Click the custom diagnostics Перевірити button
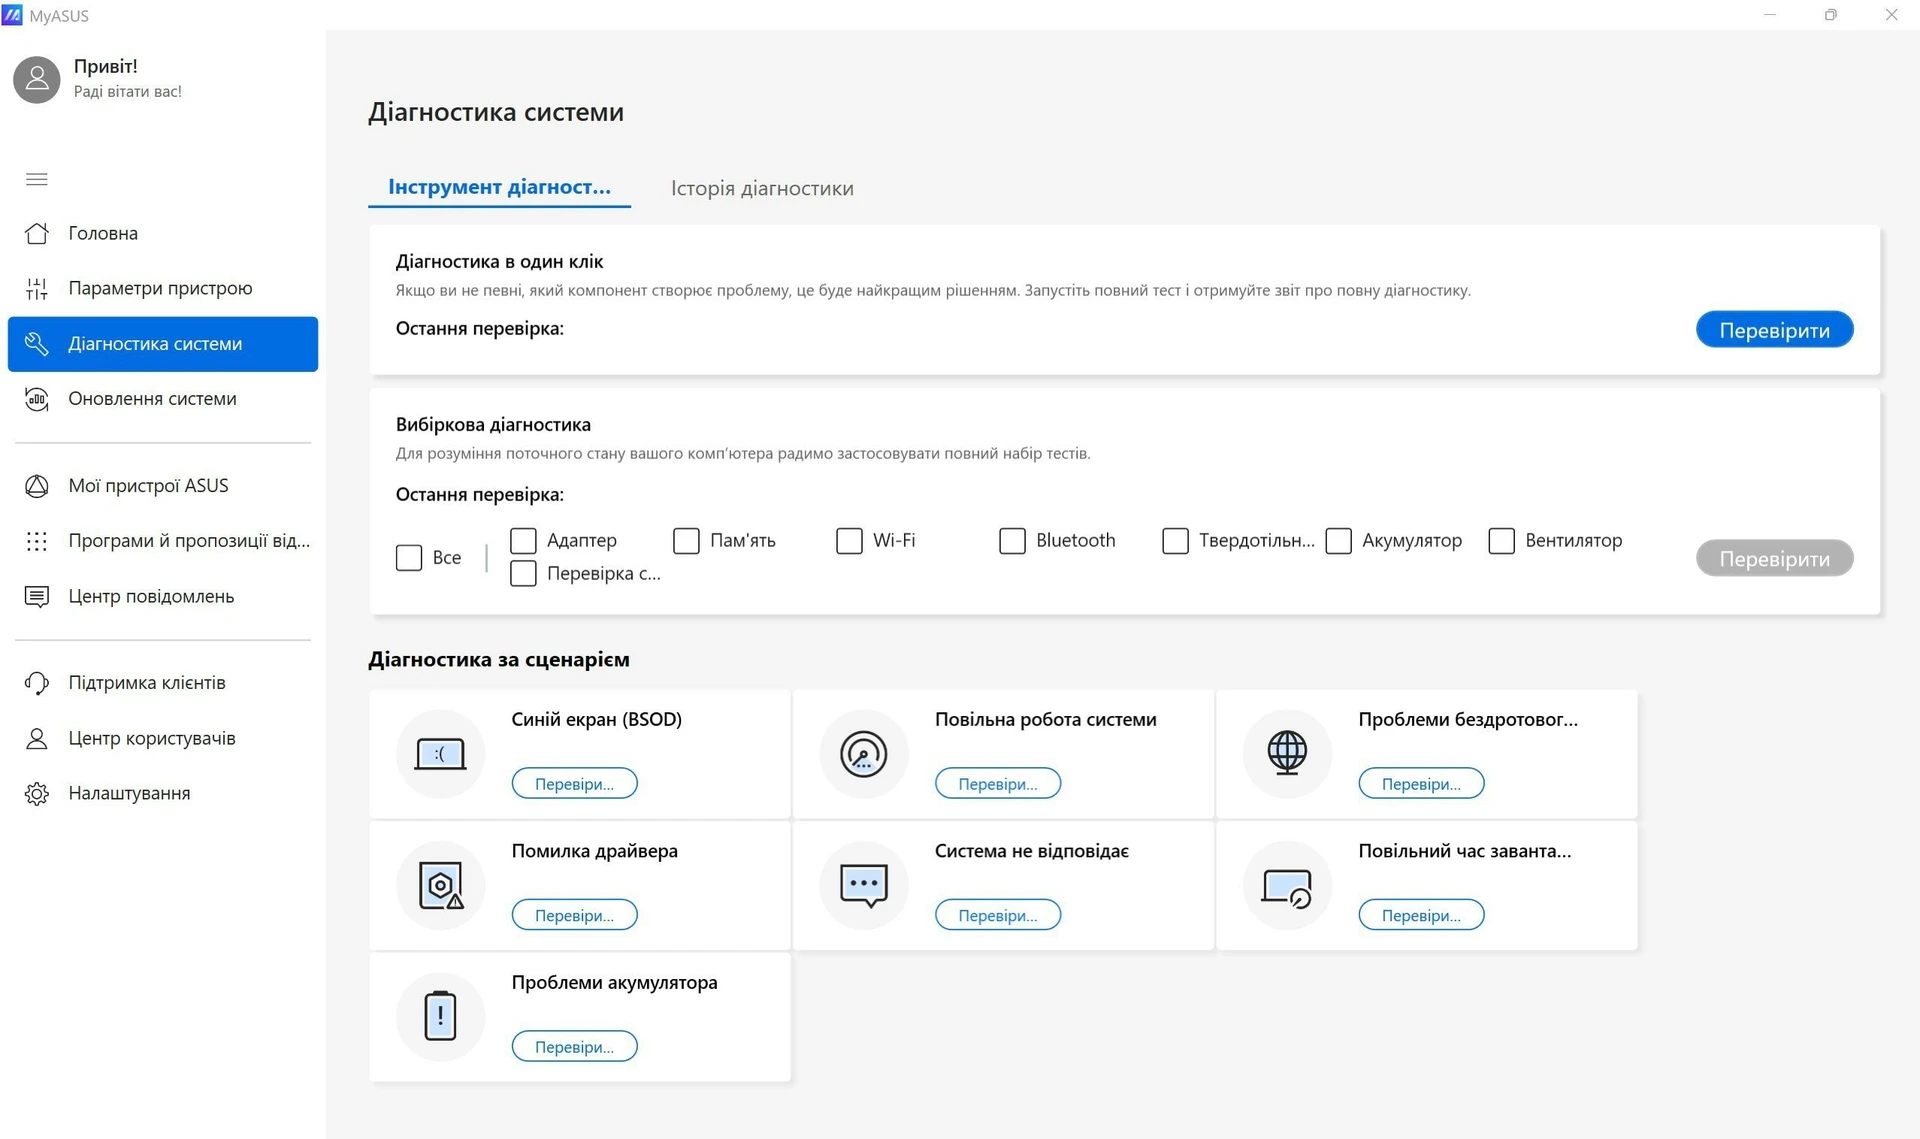 pyautogui.click(x=1774, y=558)
